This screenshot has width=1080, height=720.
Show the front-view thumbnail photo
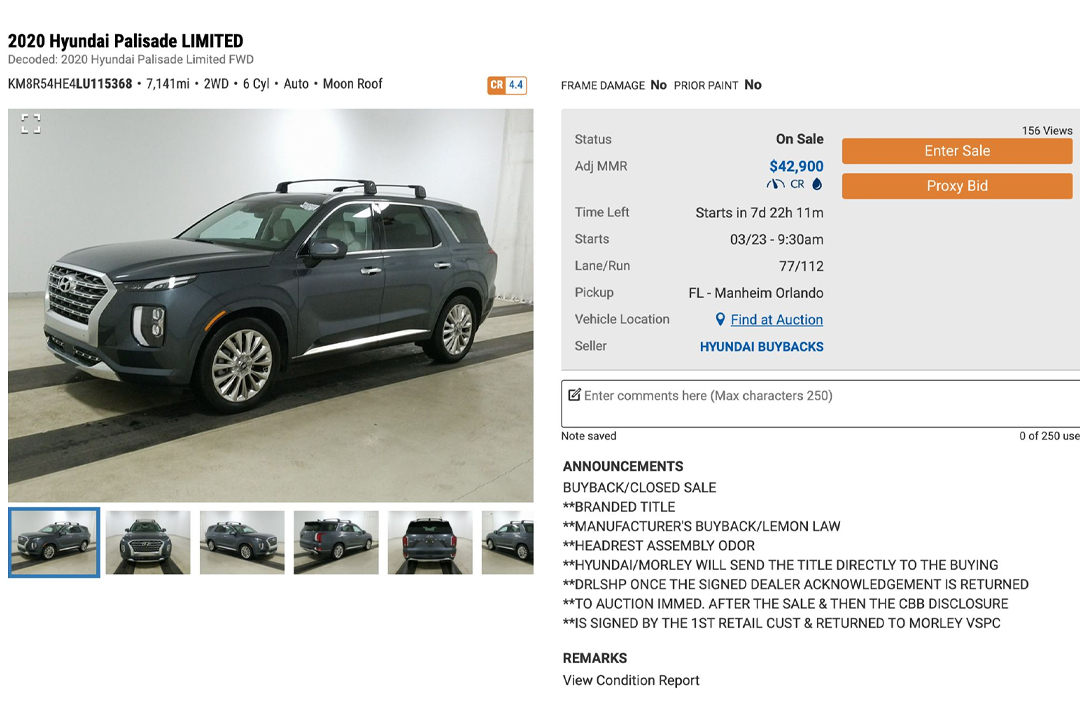tap(148, 542)
